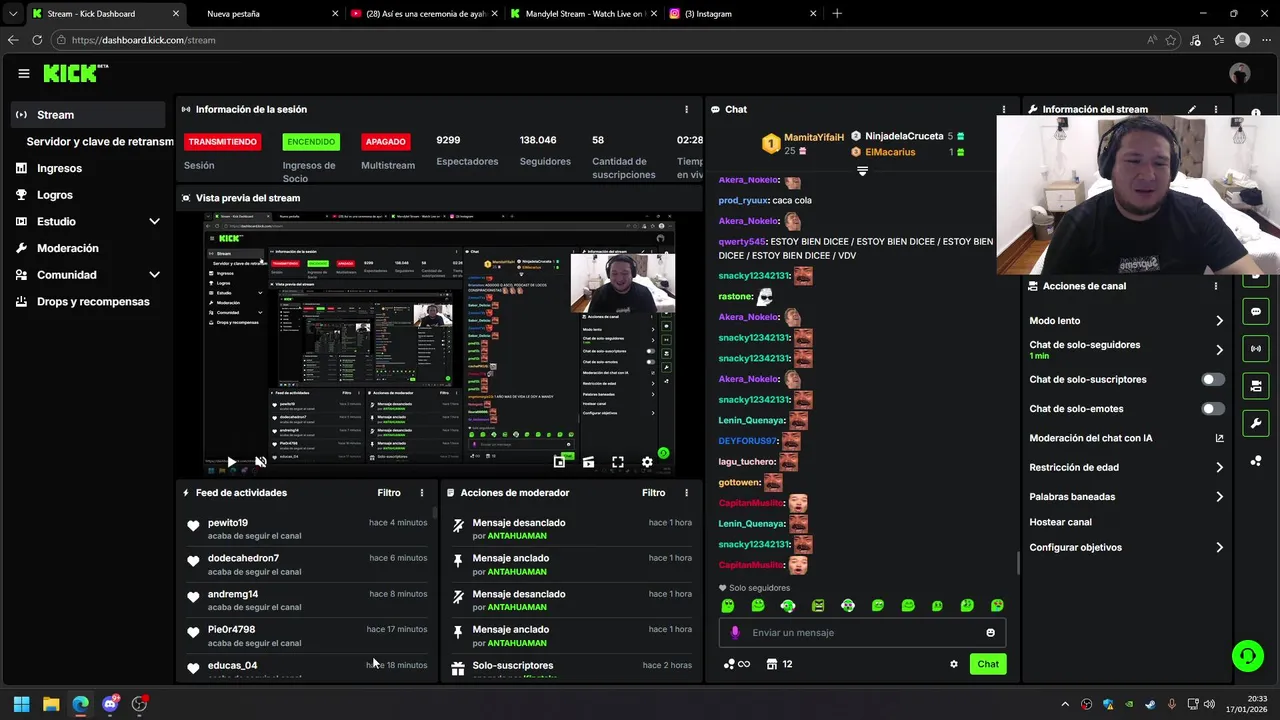1280x720 pixels.
Task: Toggle Chat de solo-emotes switch
Action: 1213,409
